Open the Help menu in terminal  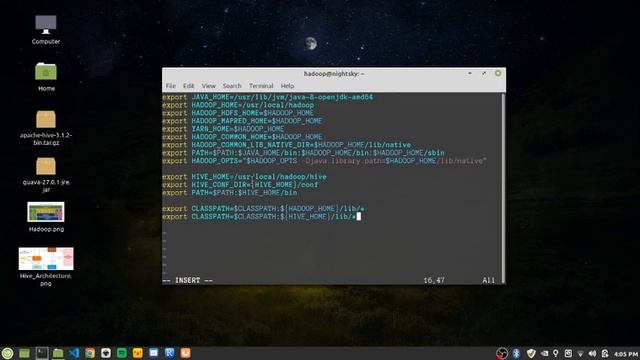coord(287,86)
